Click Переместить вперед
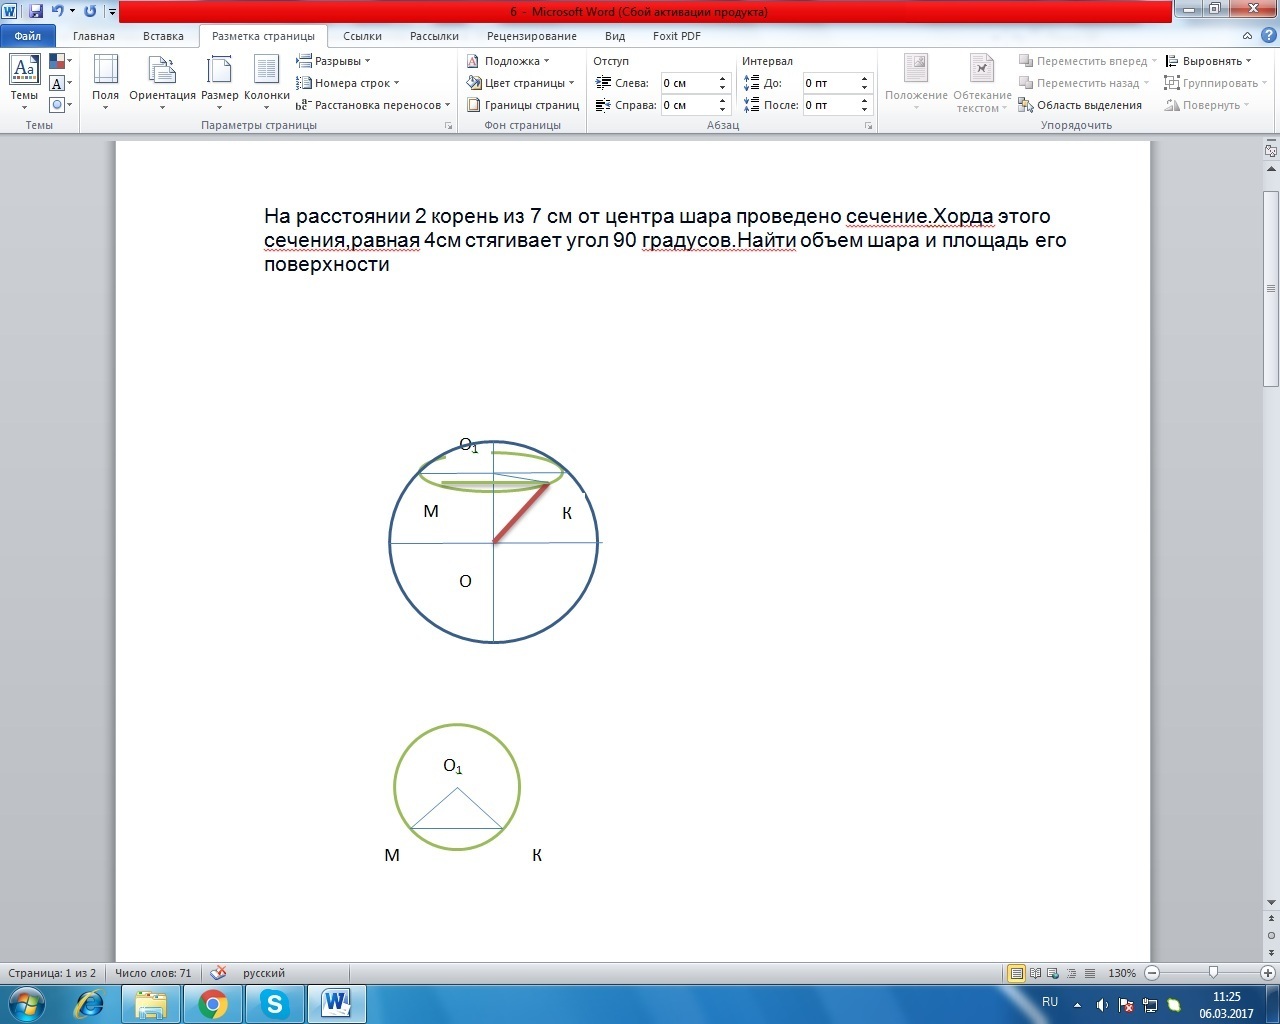Image resolution: width=1280 pixels, height=1024 pixels. point(1087,61)
